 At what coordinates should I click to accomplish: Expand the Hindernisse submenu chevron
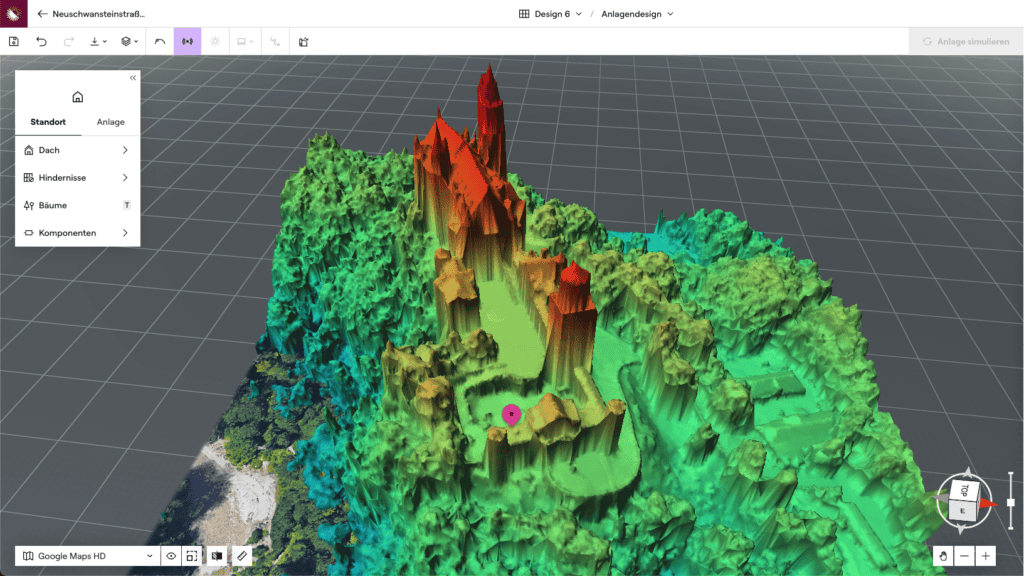coord(125,178)
